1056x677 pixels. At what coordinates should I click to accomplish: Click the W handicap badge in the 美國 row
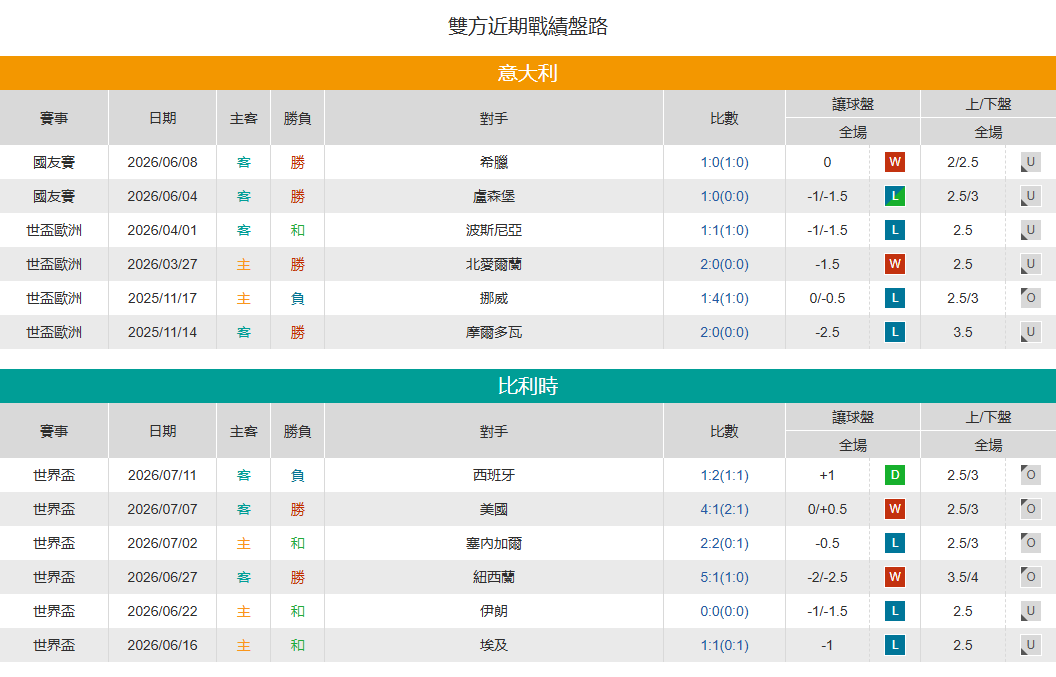tap(894, 509)
